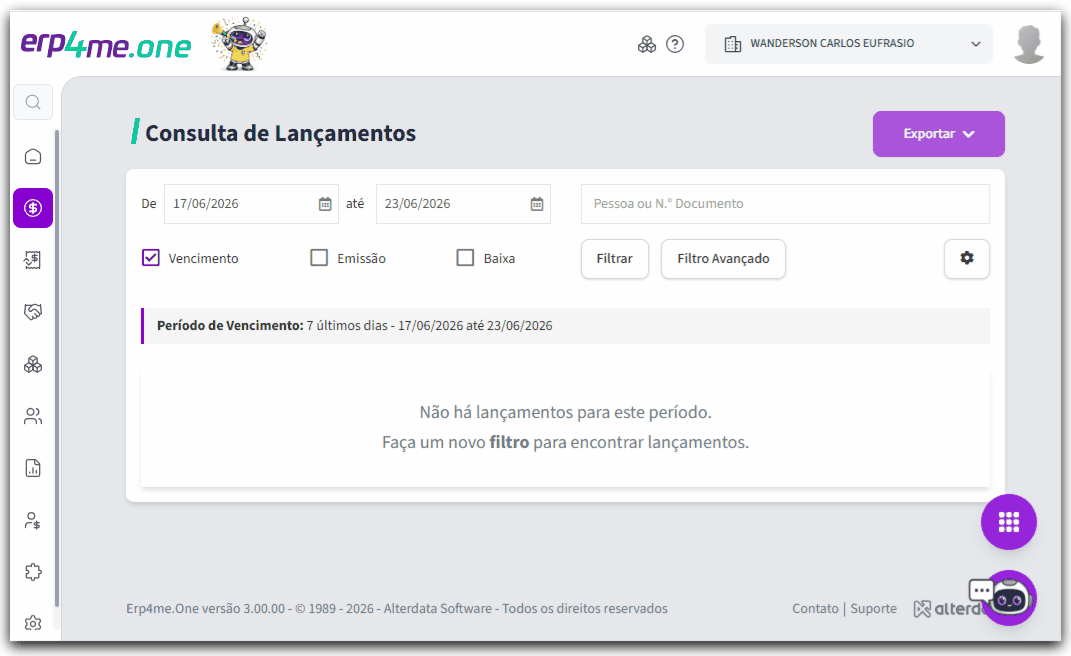This screenshot has height=656, width=1071.
Task: Uncheck the Vencimento checkbox
Action: (150, 258)
